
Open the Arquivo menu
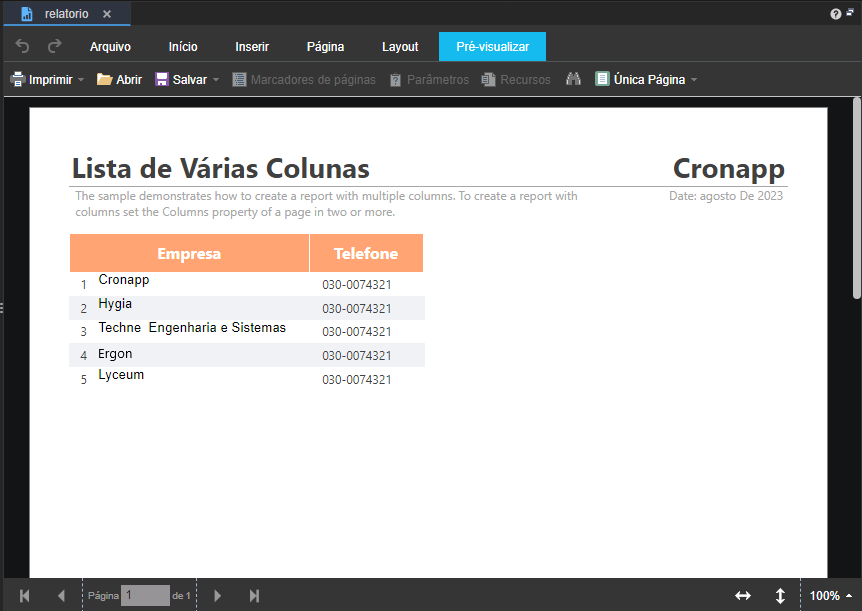110,47
